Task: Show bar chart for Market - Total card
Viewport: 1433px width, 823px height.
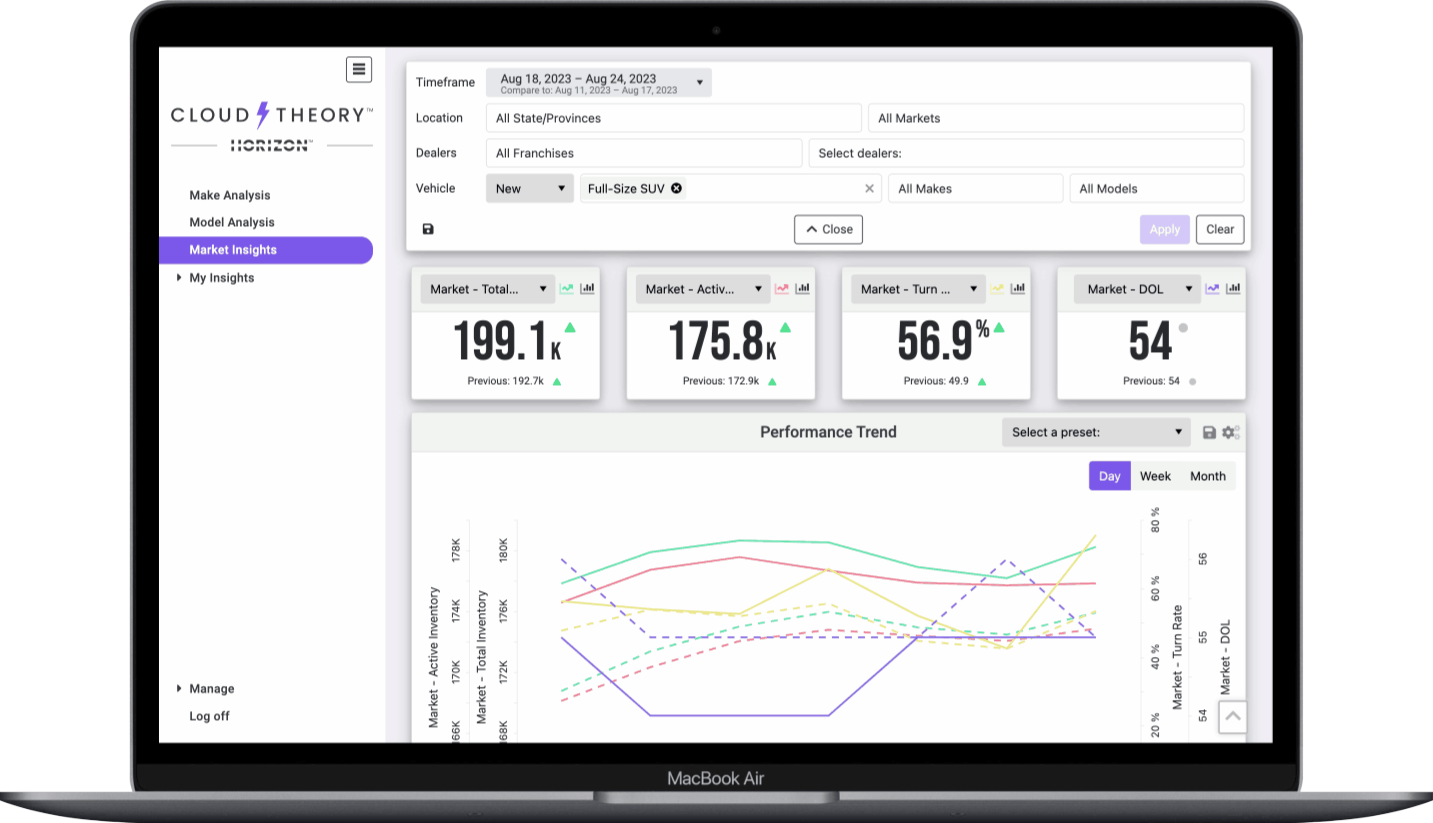Action: coord(587,289)
